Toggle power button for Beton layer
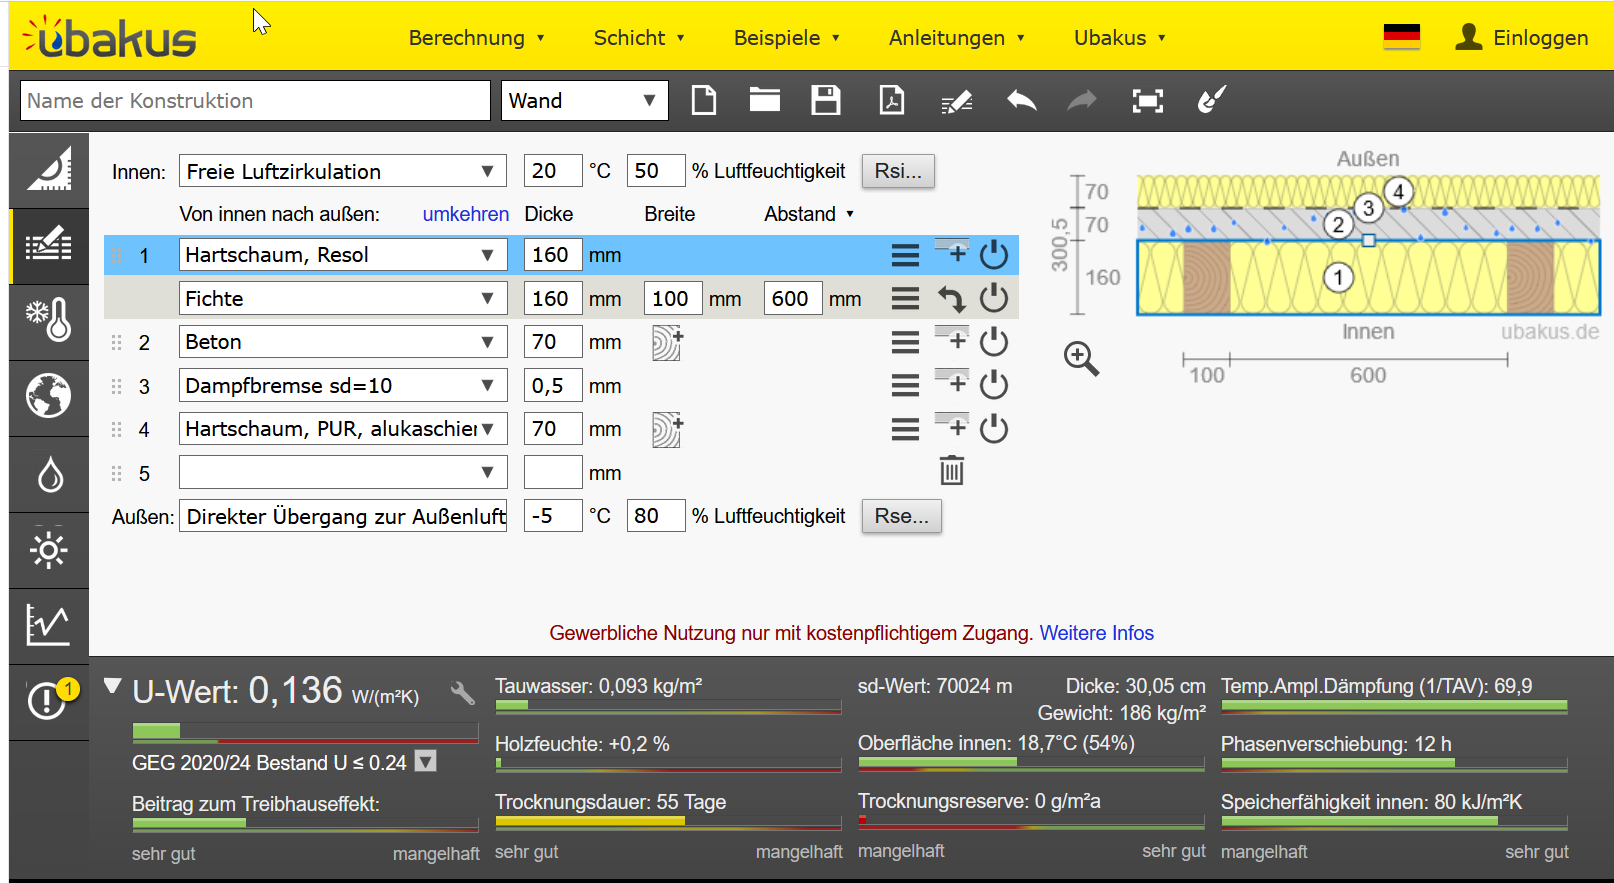The height and width of the screenshot is (883, 1614). (993, 342)
